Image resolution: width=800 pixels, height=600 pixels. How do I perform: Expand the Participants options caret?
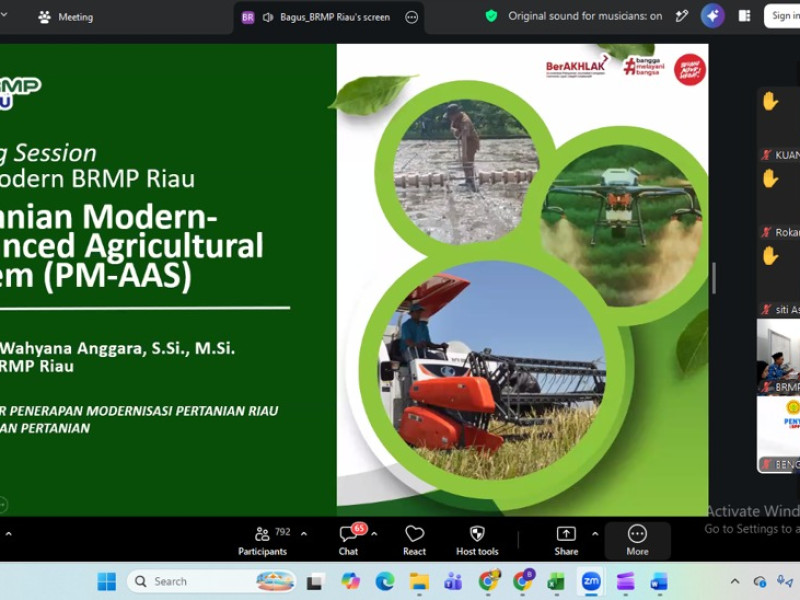coord(304,534)
